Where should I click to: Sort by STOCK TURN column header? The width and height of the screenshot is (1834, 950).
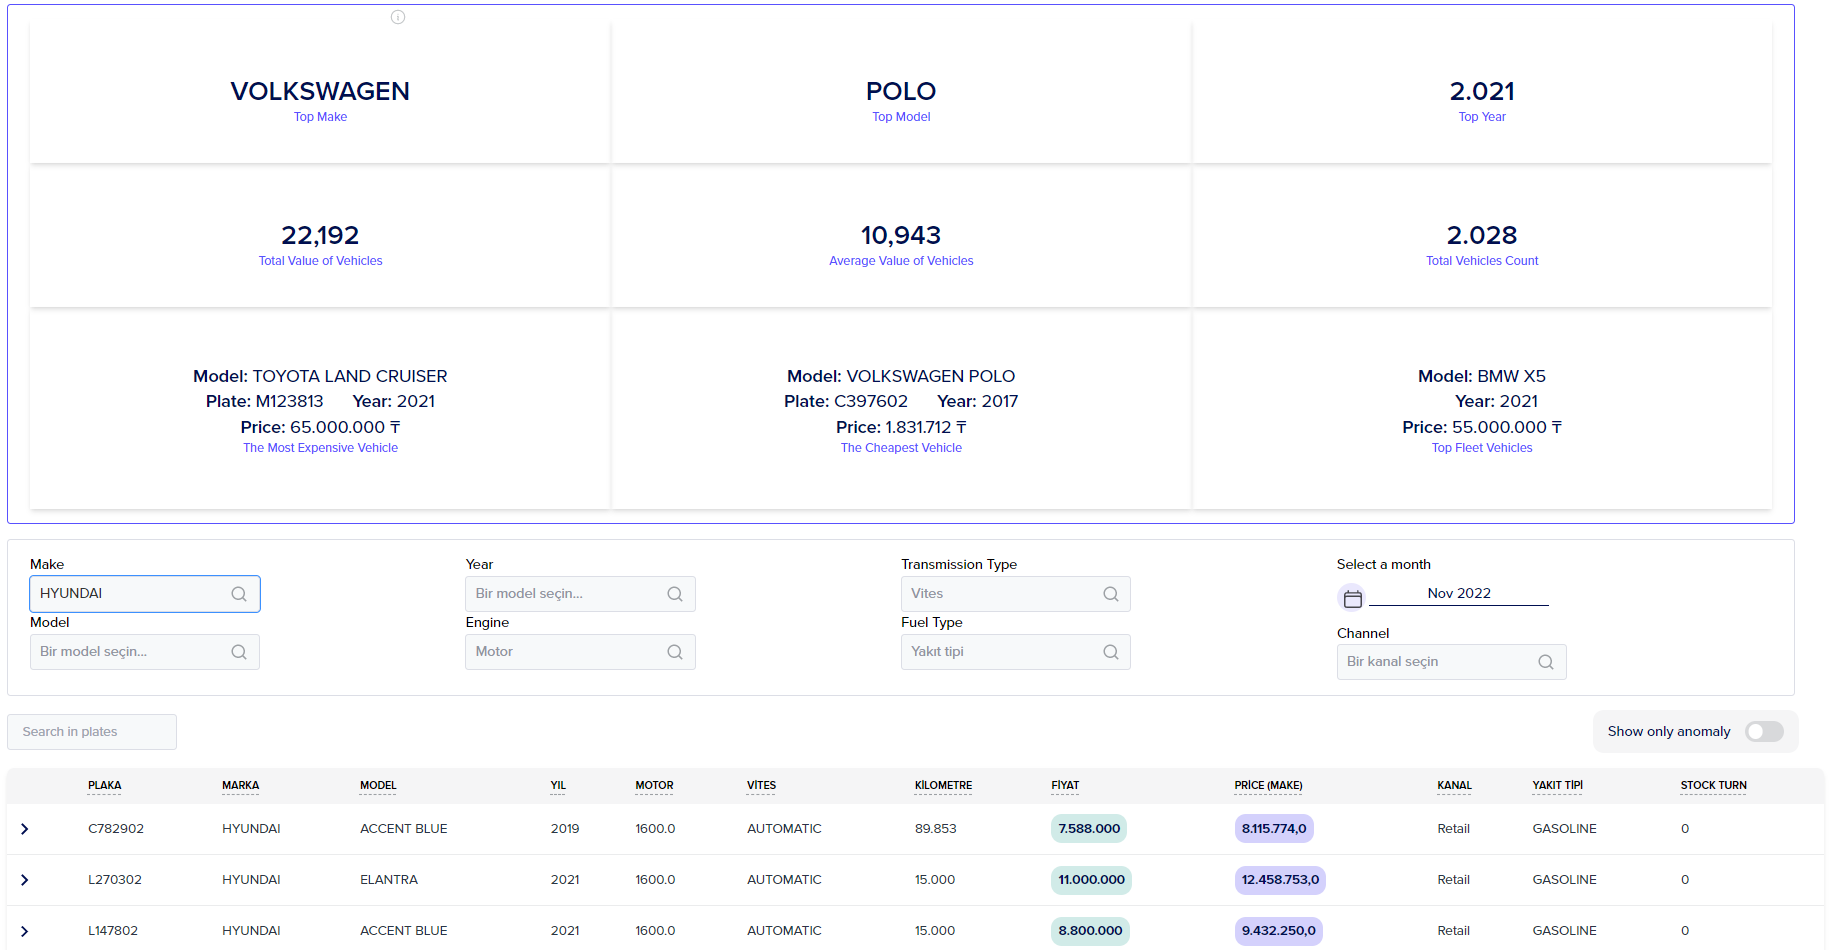pyautogui.click(x=1713, y=786)
